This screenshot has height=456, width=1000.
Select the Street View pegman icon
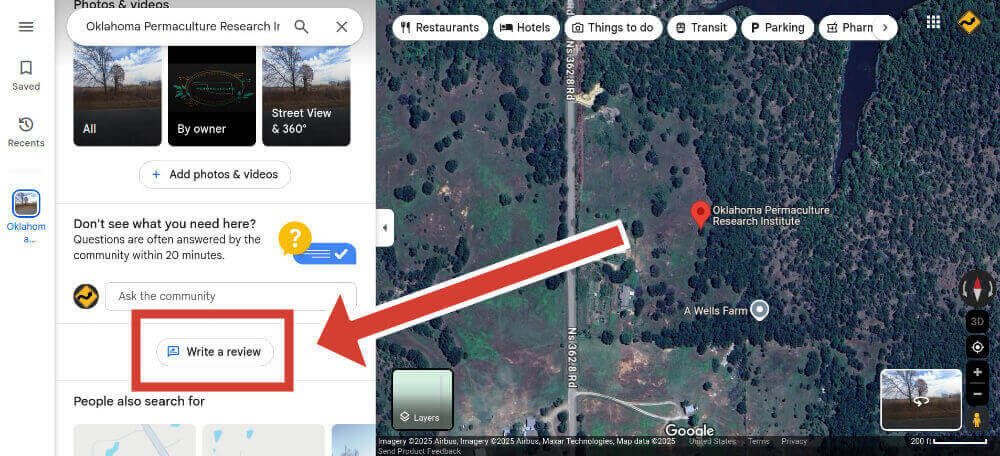(x=977, y=420)
